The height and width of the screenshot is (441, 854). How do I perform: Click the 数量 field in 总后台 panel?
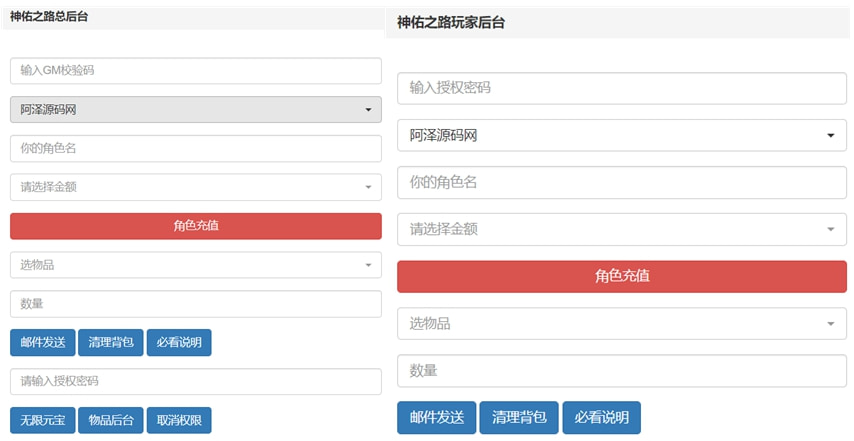tap(195, 304)
